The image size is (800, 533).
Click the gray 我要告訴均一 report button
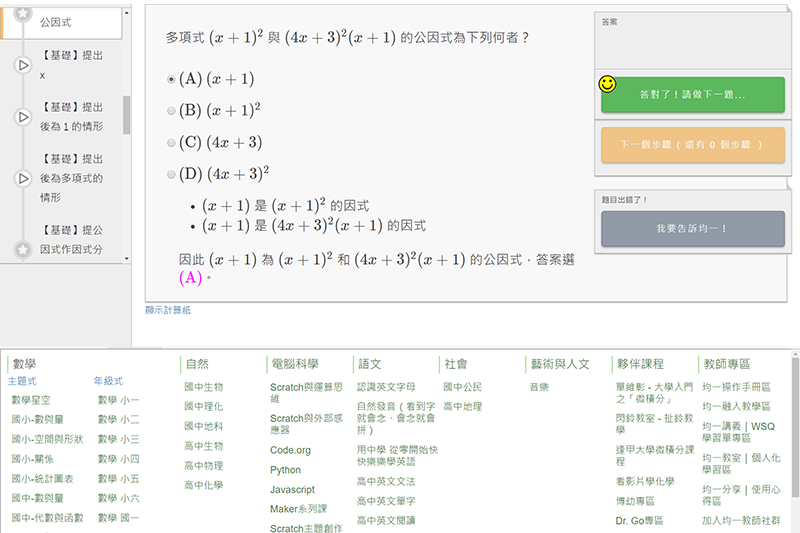point(693,229)
